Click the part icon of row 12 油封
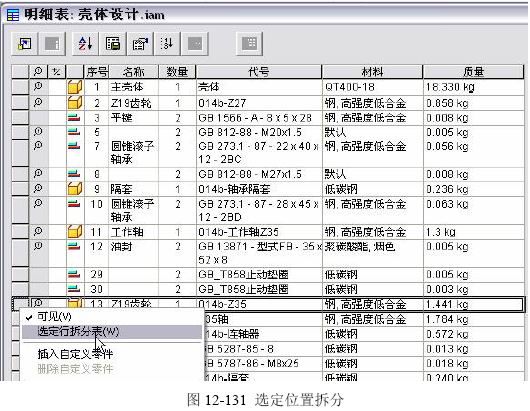This screenshot has height=411, width=530. pos(74,246)
